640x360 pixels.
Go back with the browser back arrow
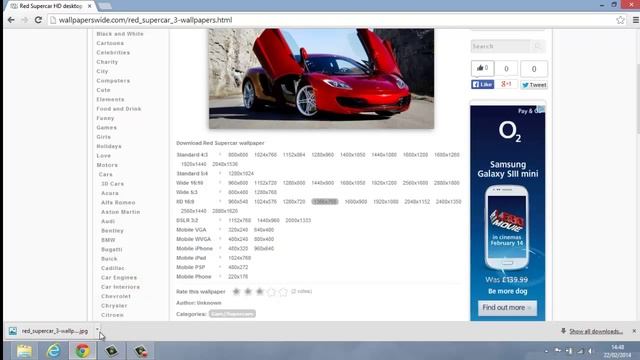point(11,20)
